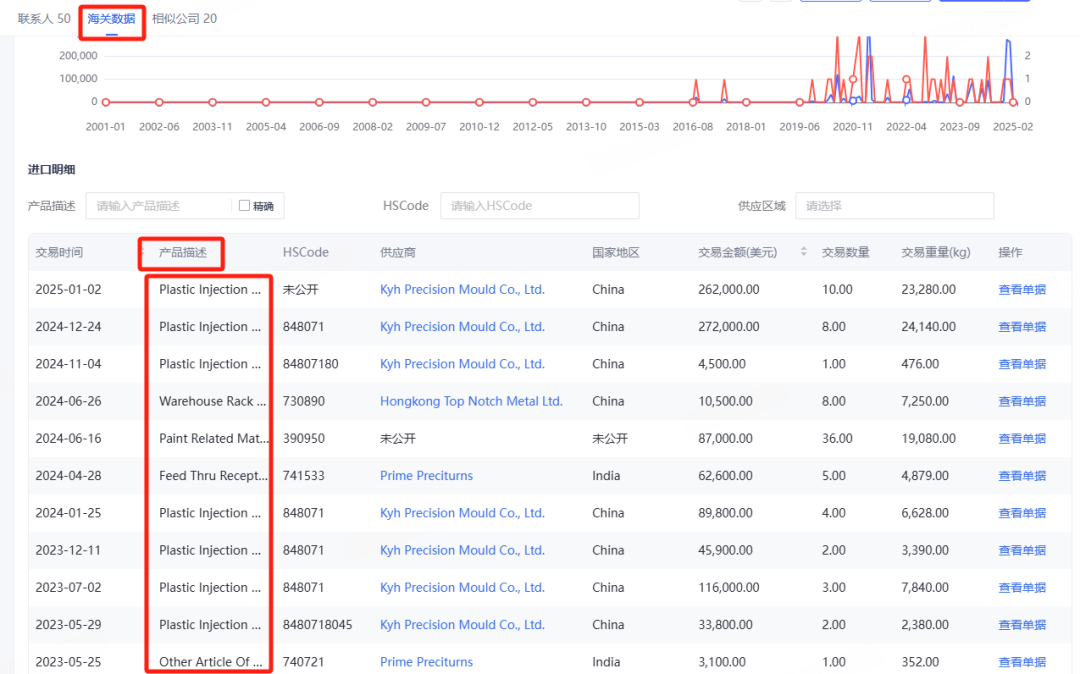Focus the 请输入产品描述 input field
Viewport: 1080px width, 674px height.
(x=158, y=205)
